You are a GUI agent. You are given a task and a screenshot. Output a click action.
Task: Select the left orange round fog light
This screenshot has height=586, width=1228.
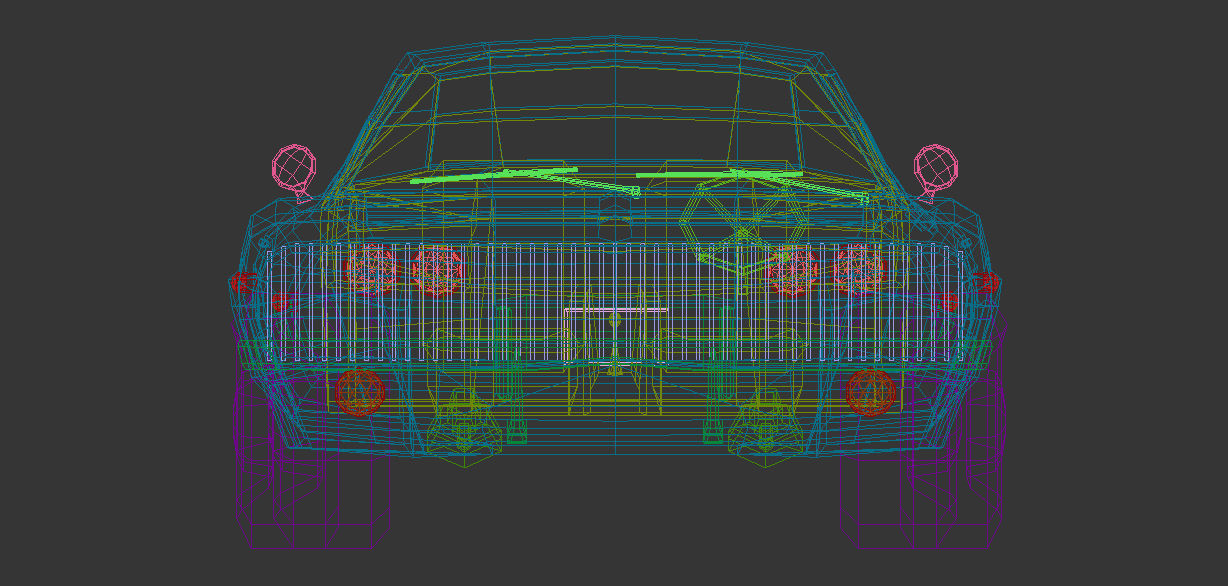pos(359,392)
